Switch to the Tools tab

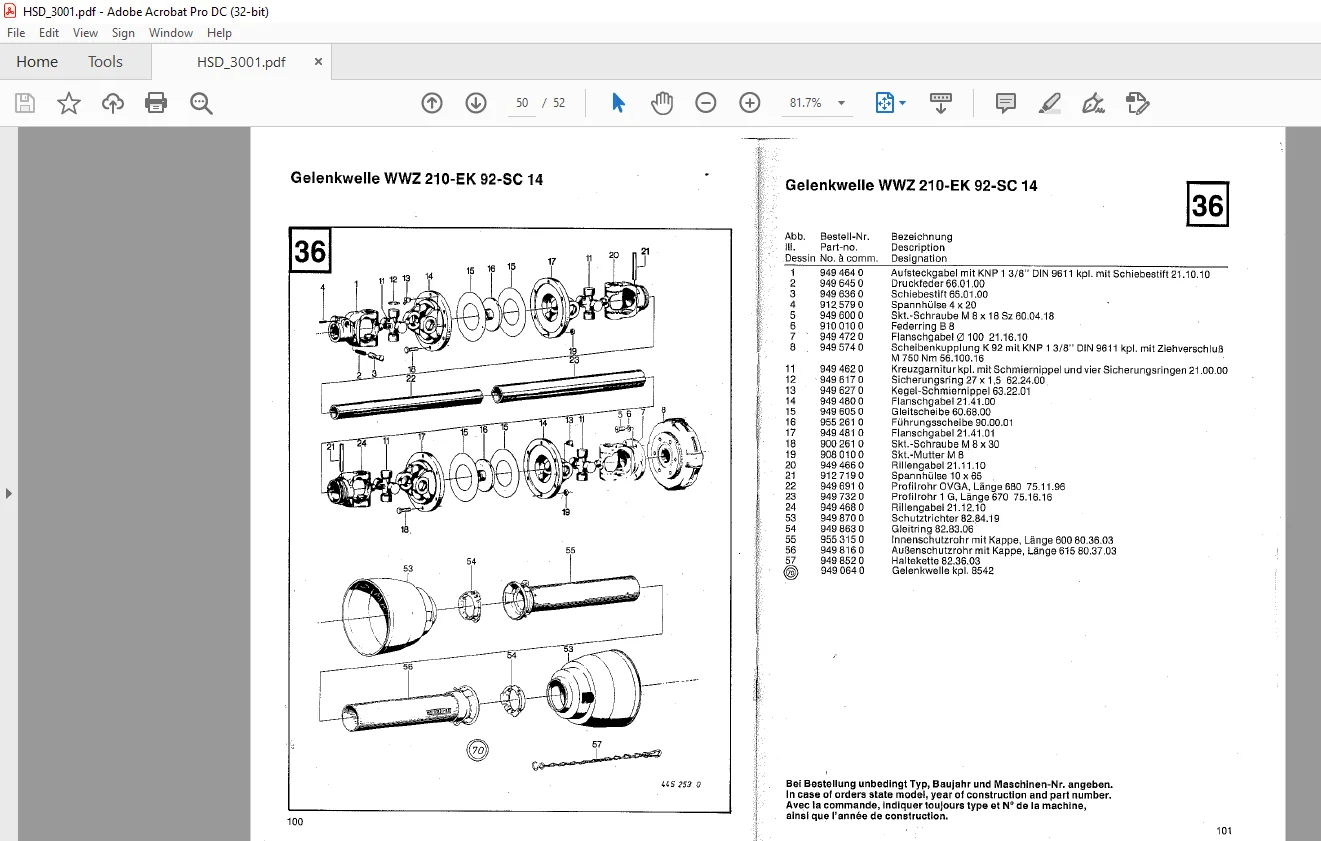pos(105,62)
